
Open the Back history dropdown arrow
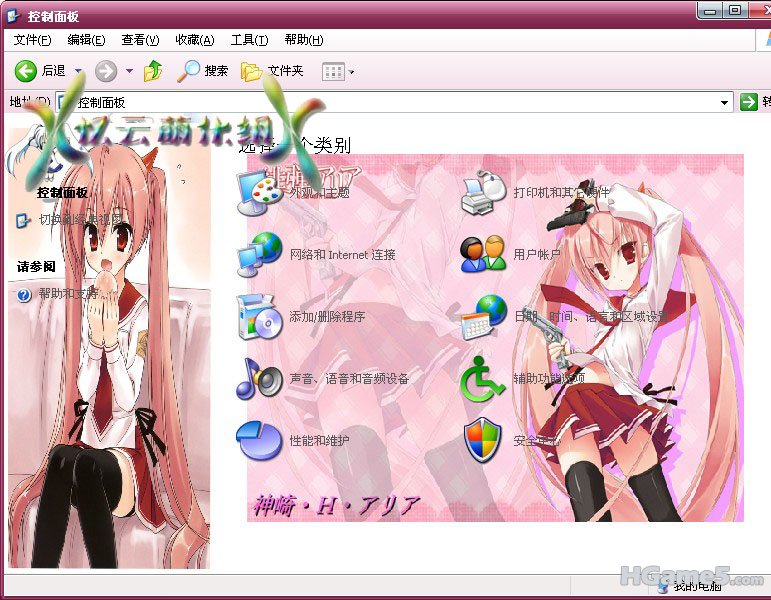78,71
